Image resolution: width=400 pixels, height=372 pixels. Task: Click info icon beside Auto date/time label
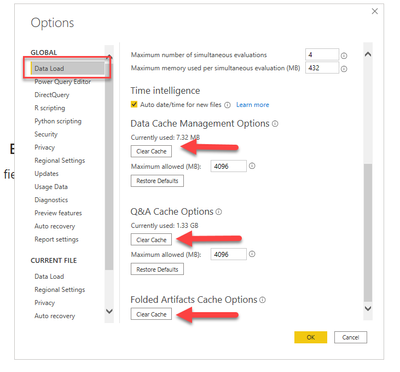point(227,105)
